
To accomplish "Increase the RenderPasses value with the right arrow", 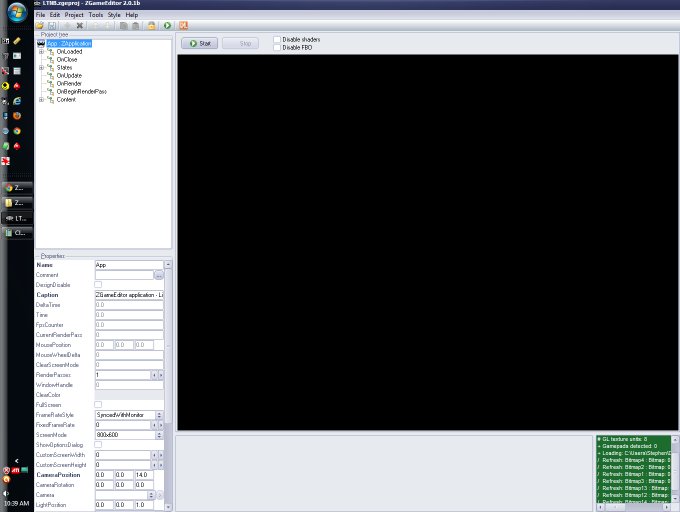I will (160, 375).
